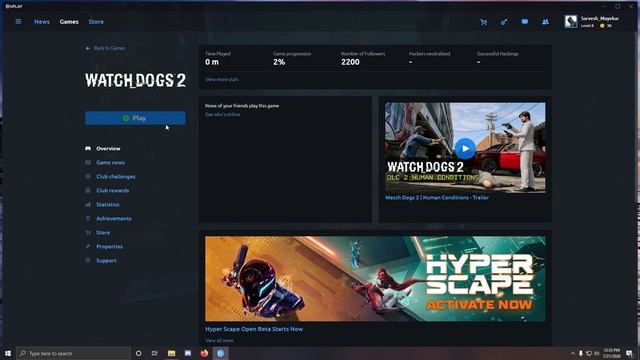
Task: Select Game news in the sidebar
Action: pyautogui.click(x=110, y=162)
